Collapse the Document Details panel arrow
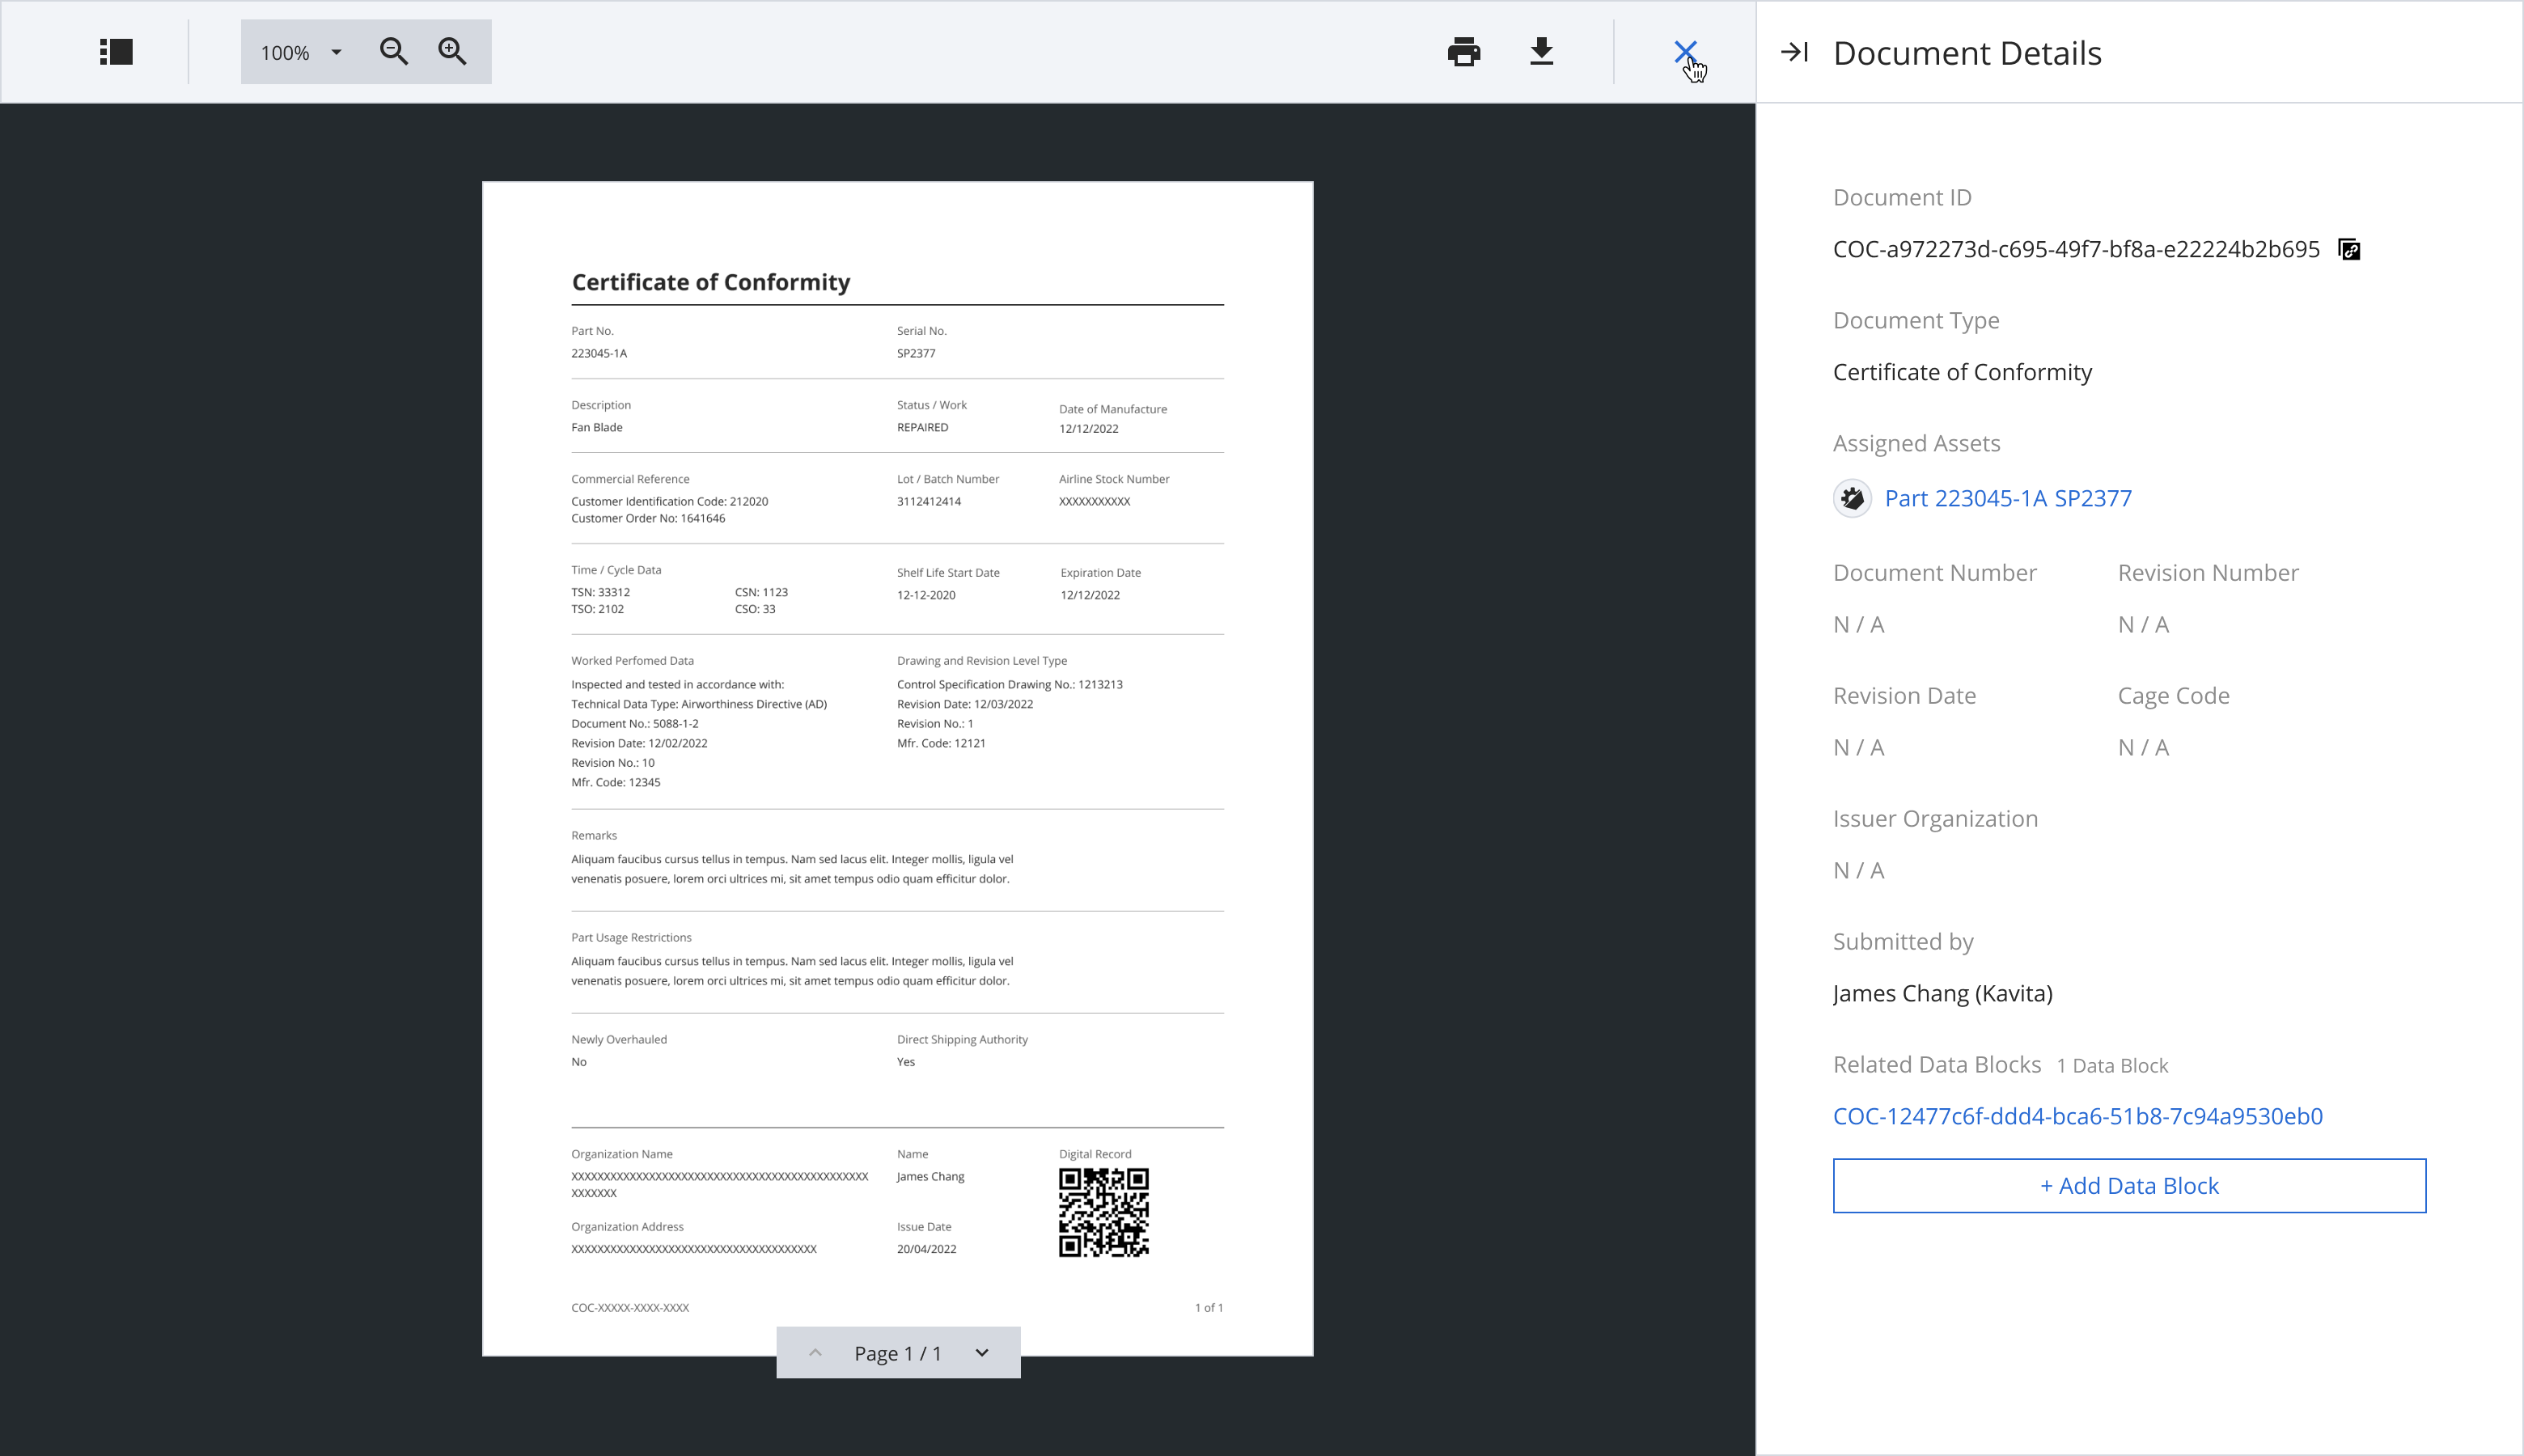The width and height of the screenshot is (2524, 1456). pos(1795,52)
